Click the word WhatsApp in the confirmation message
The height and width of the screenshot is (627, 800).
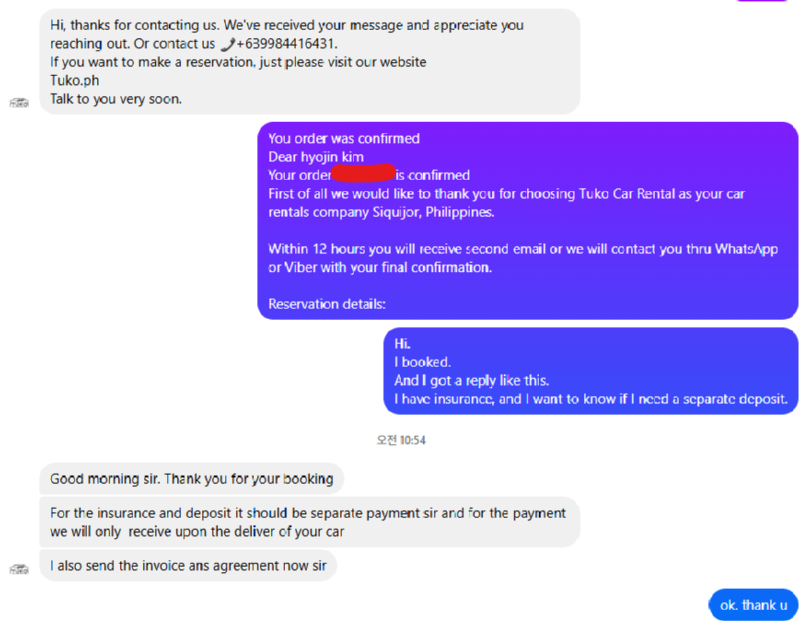(746, 249)
